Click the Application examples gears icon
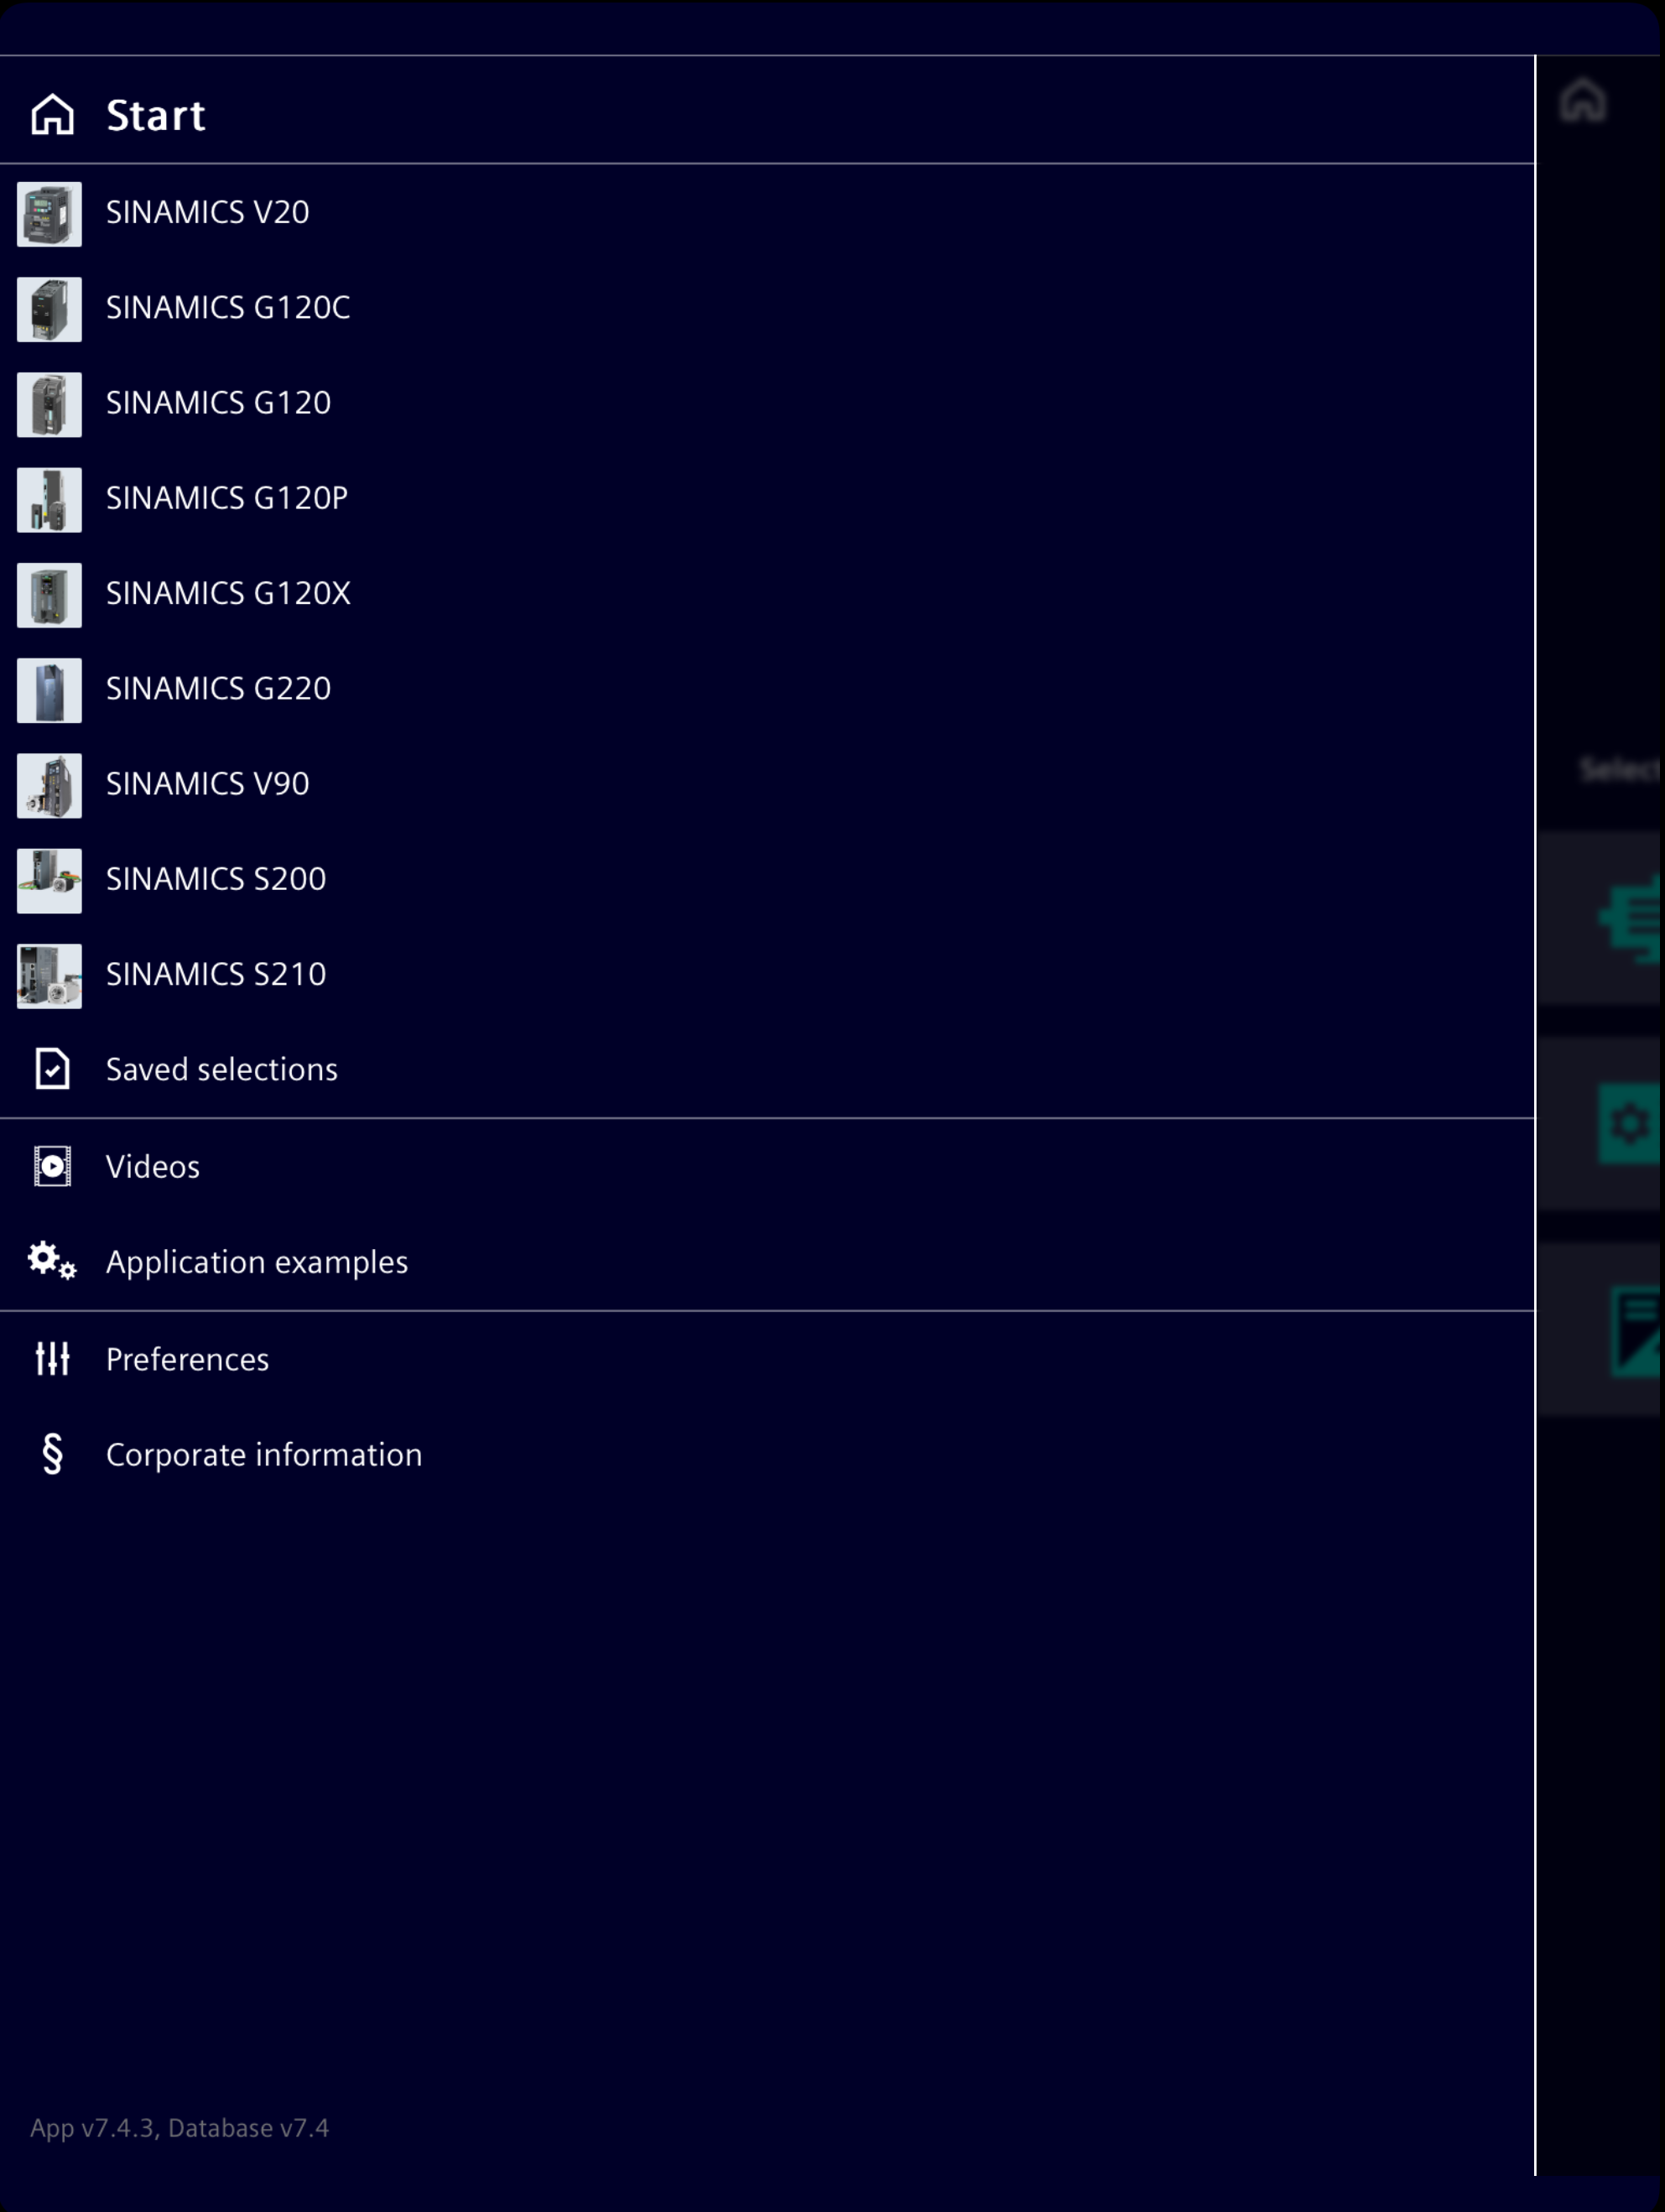This screenshot has height=2212, width=1665. coord(52,1261)
